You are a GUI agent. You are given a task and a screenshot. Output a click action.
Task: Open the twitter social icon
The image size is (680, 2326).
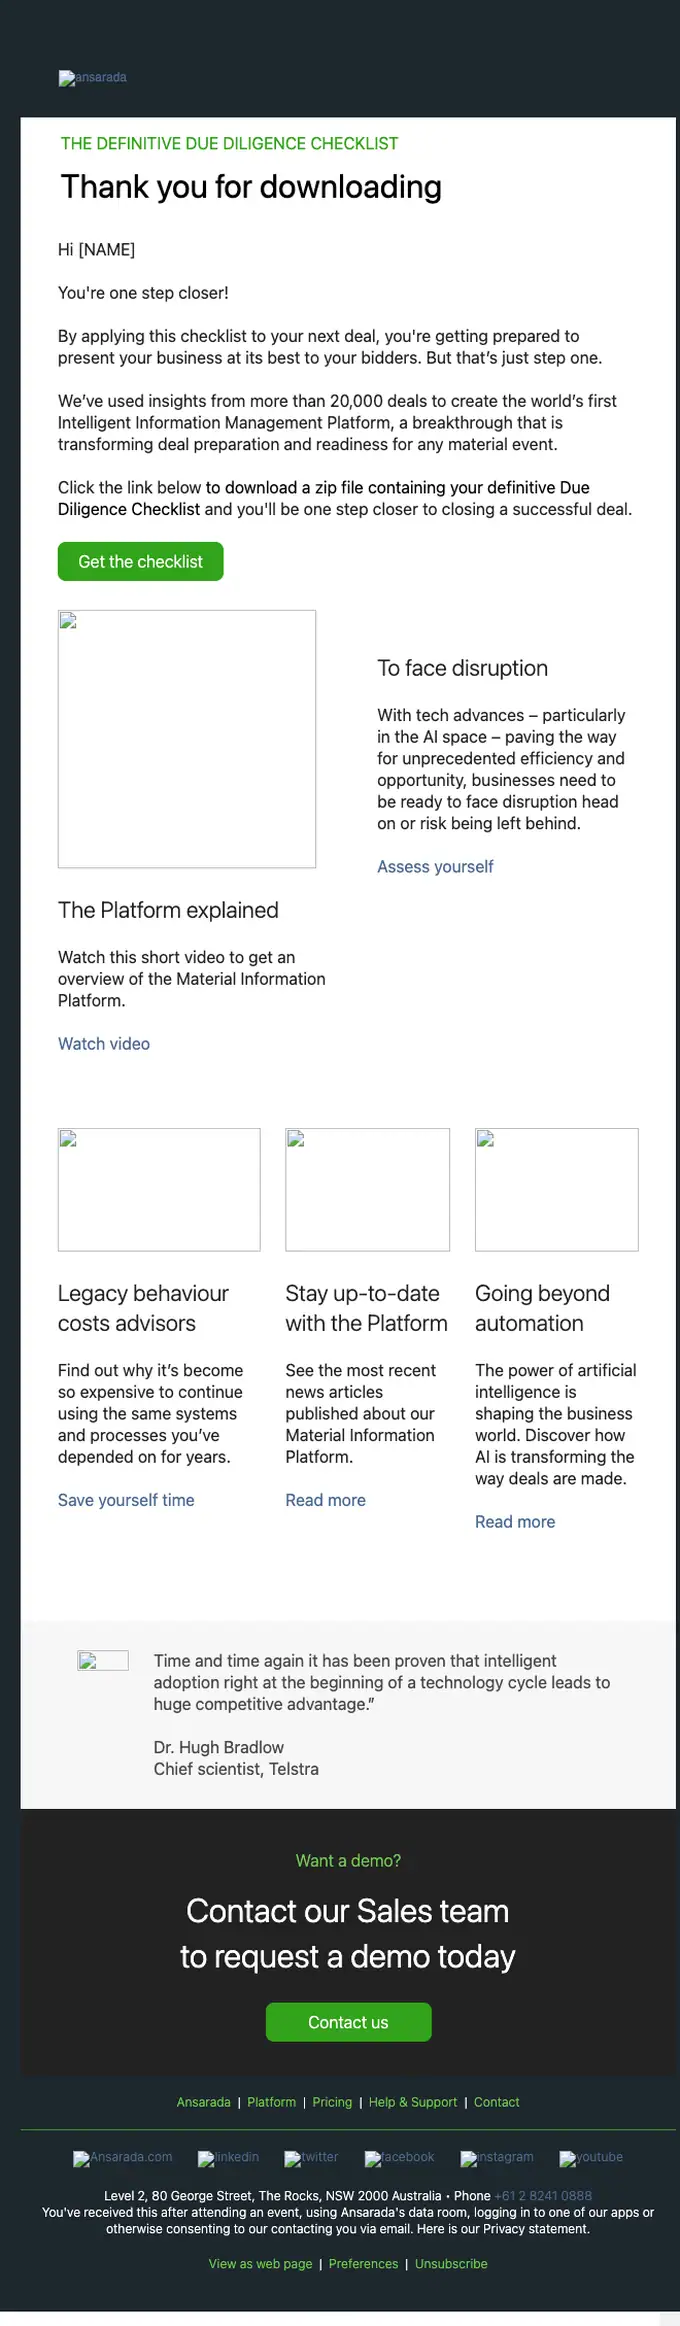click(x=311, y=2158)
